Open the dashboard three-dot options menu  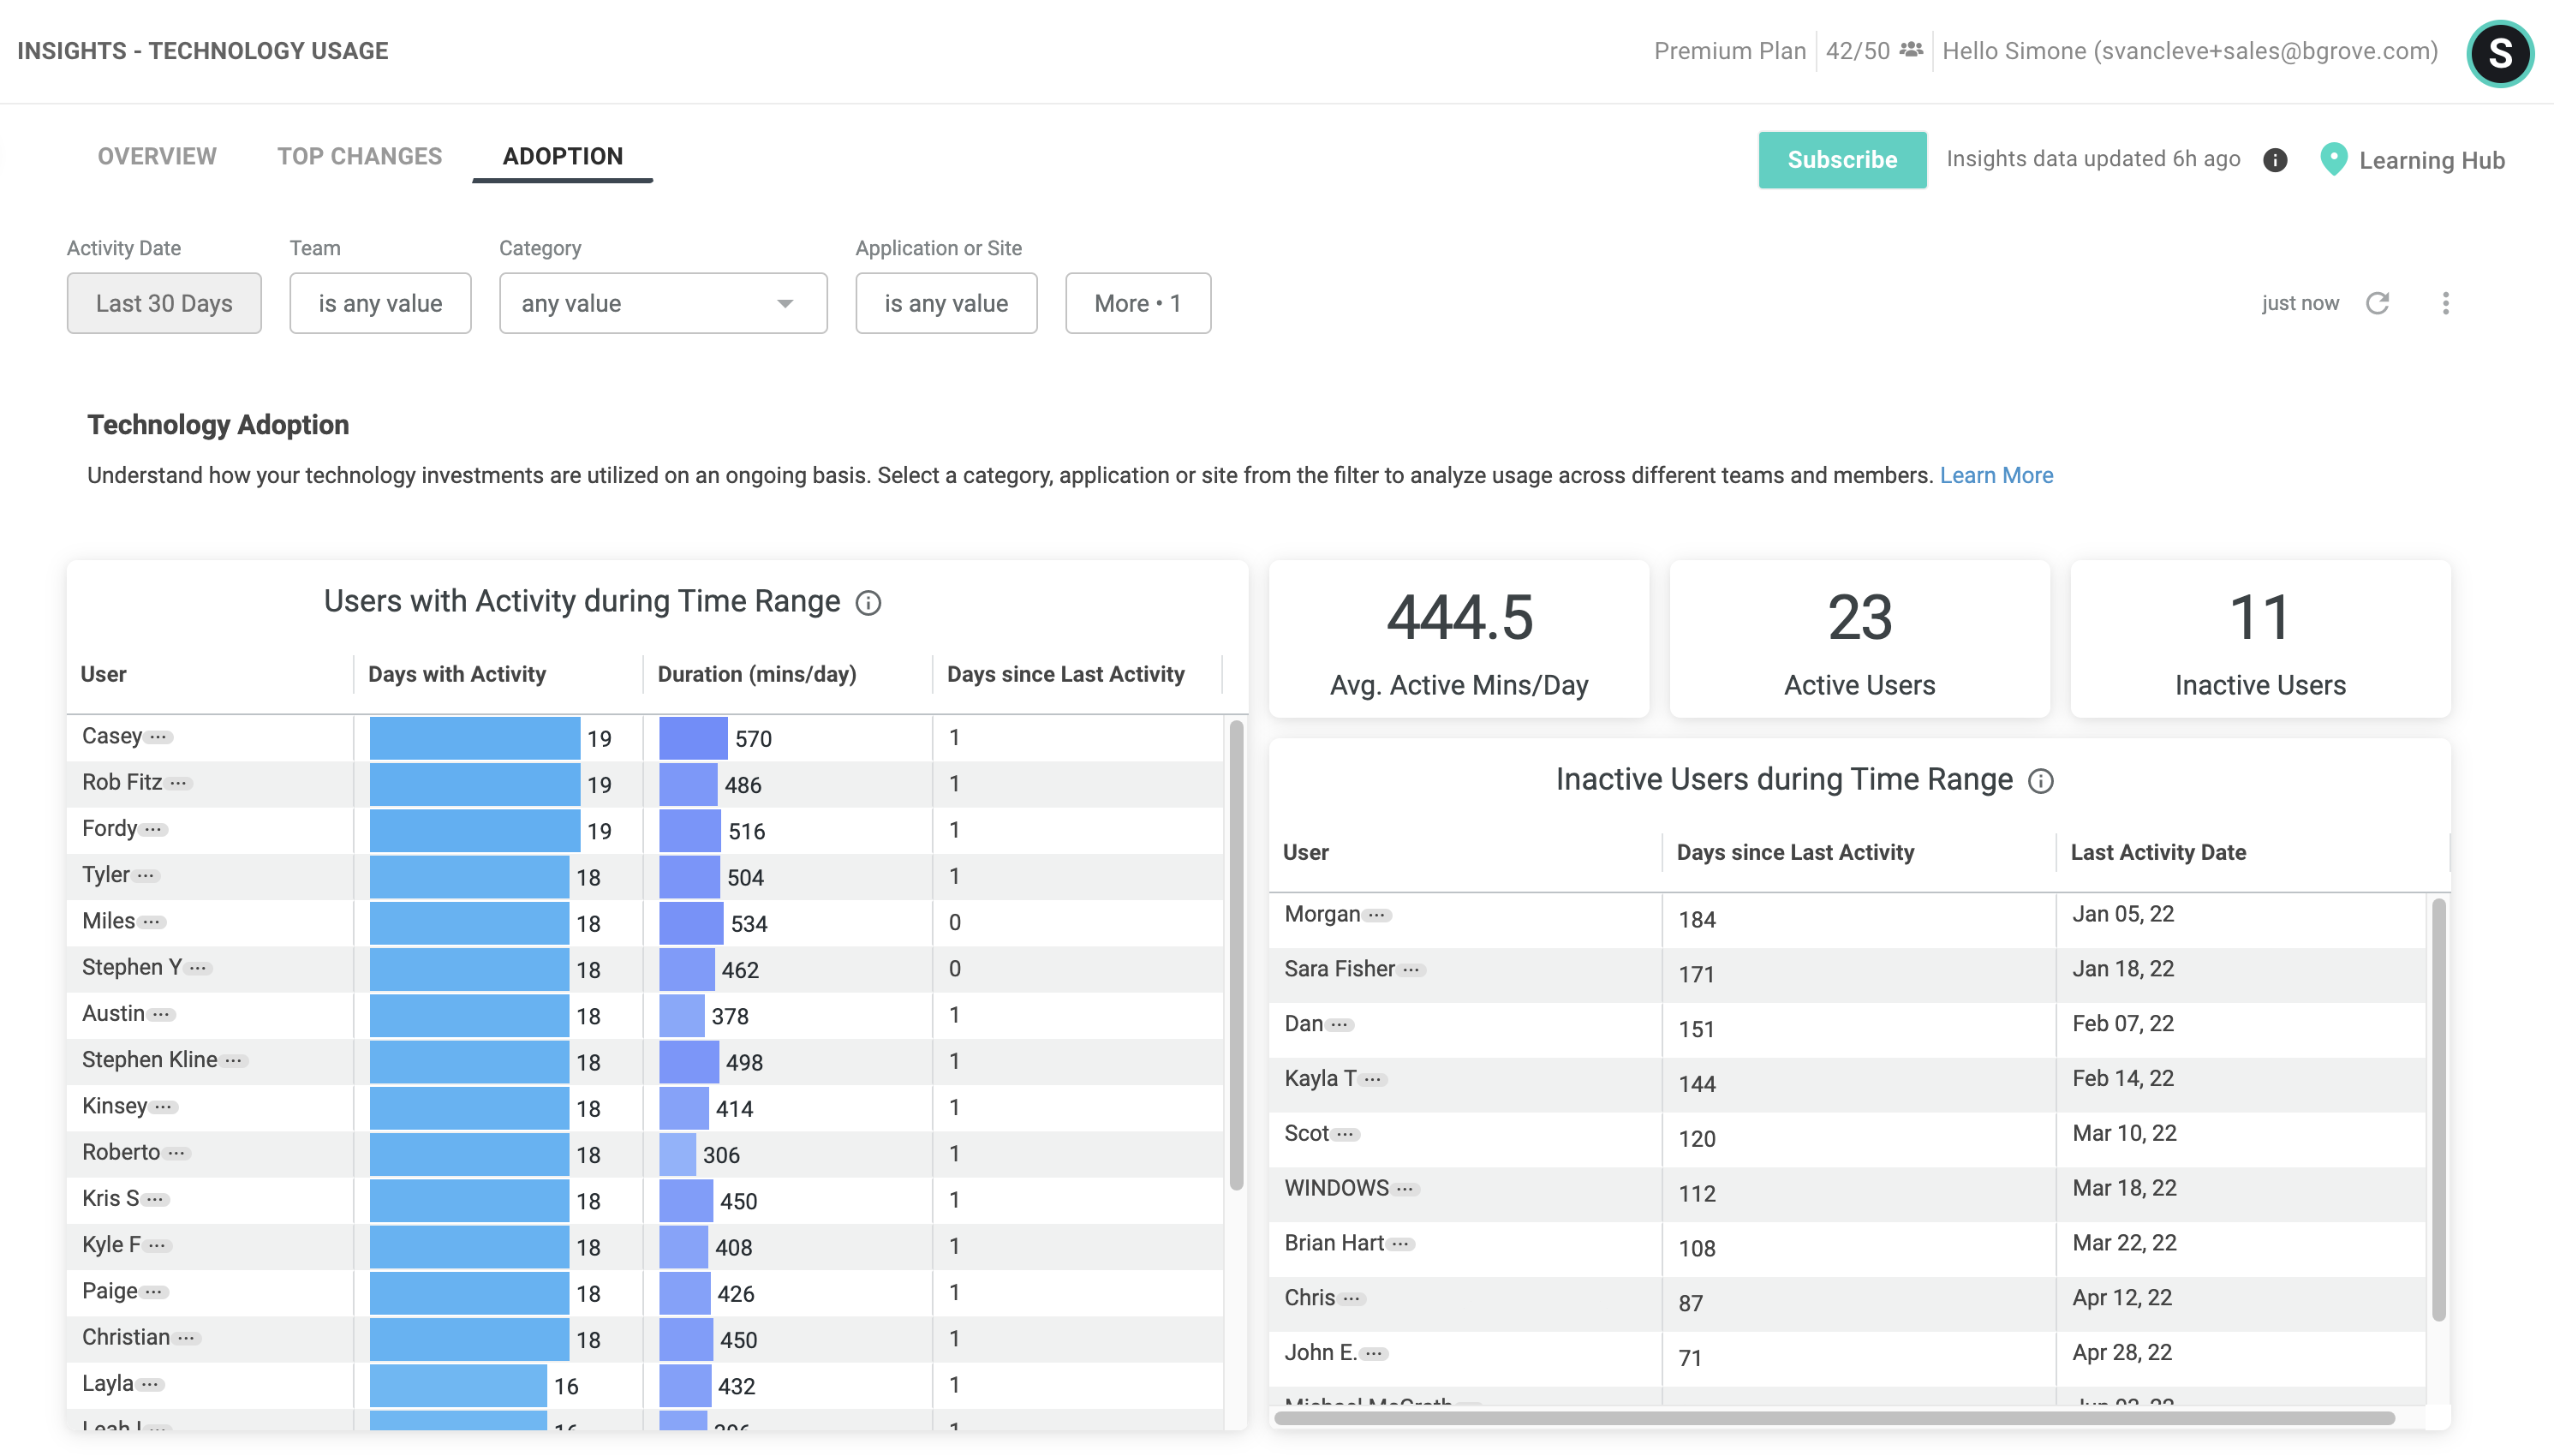click(2445, 303)
